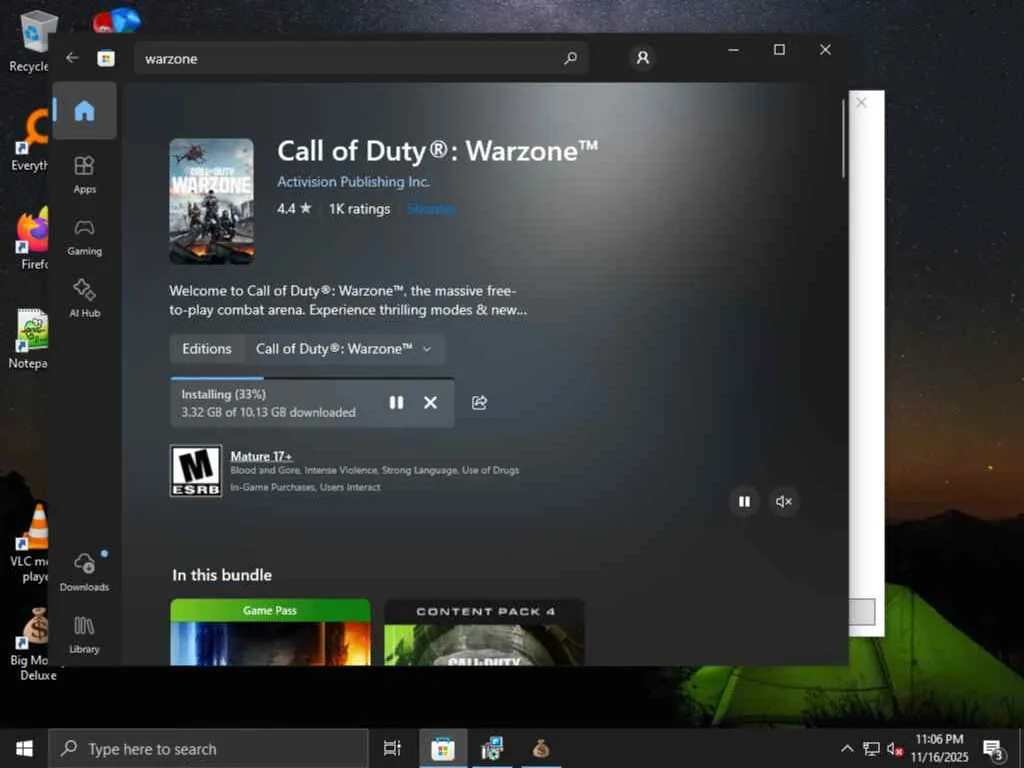Image resolution: width=1024 pixels, height=768 pixels.
Task: Open Task View from taskbar
Action: point(392,748)
